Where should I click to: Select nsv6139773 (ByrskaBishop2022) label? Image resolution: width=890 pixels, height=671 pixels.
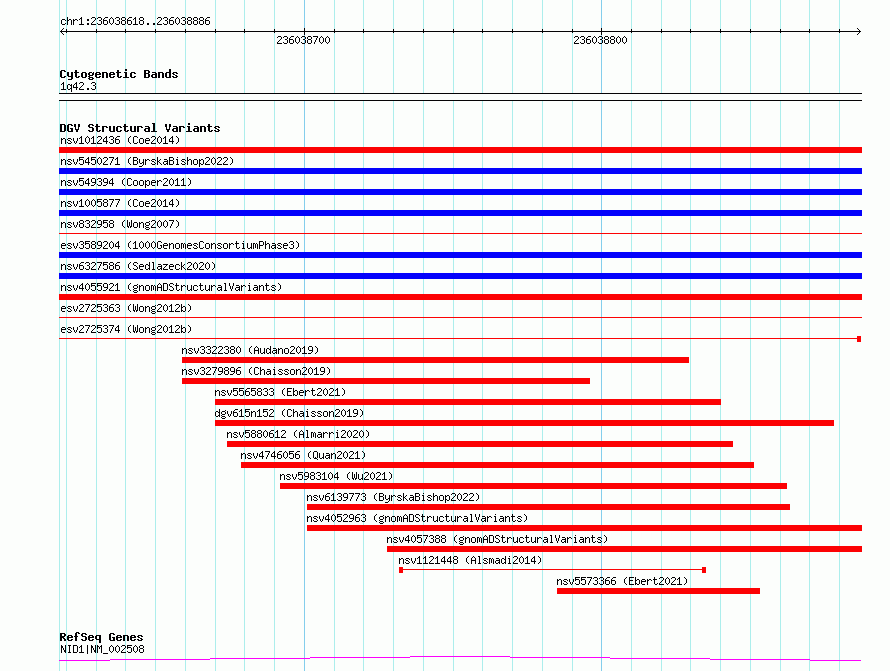(393, 497)
